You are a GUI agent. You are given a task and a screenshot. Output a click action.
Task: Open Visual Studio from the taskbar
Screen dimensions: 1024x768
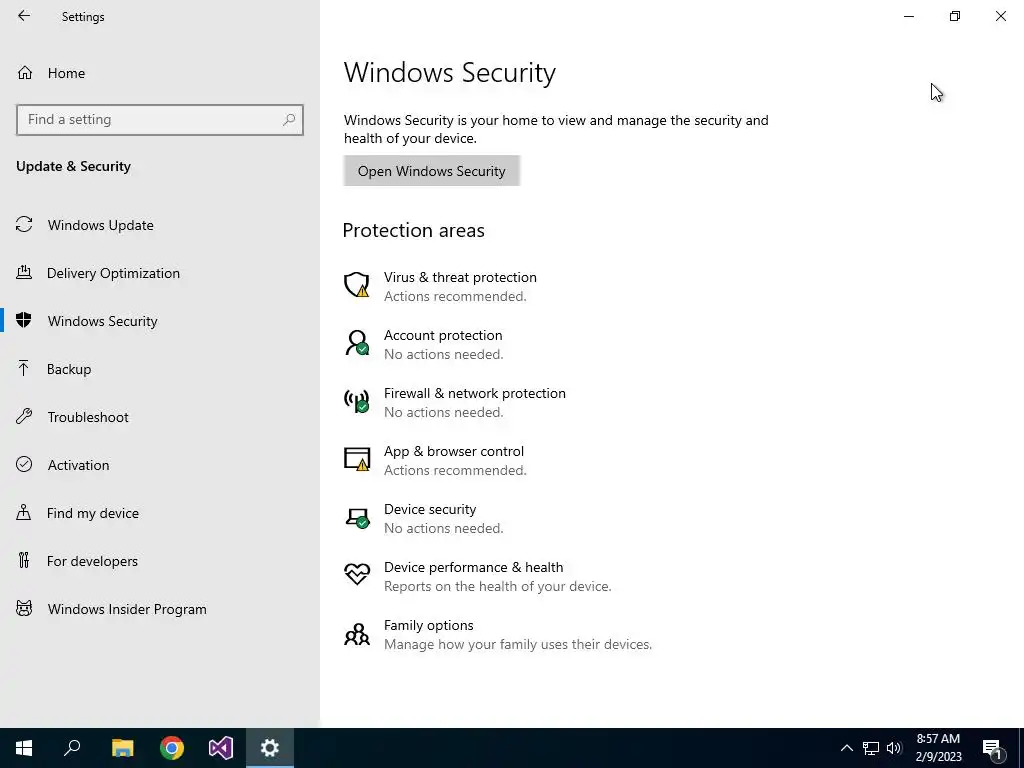(221, 748)
